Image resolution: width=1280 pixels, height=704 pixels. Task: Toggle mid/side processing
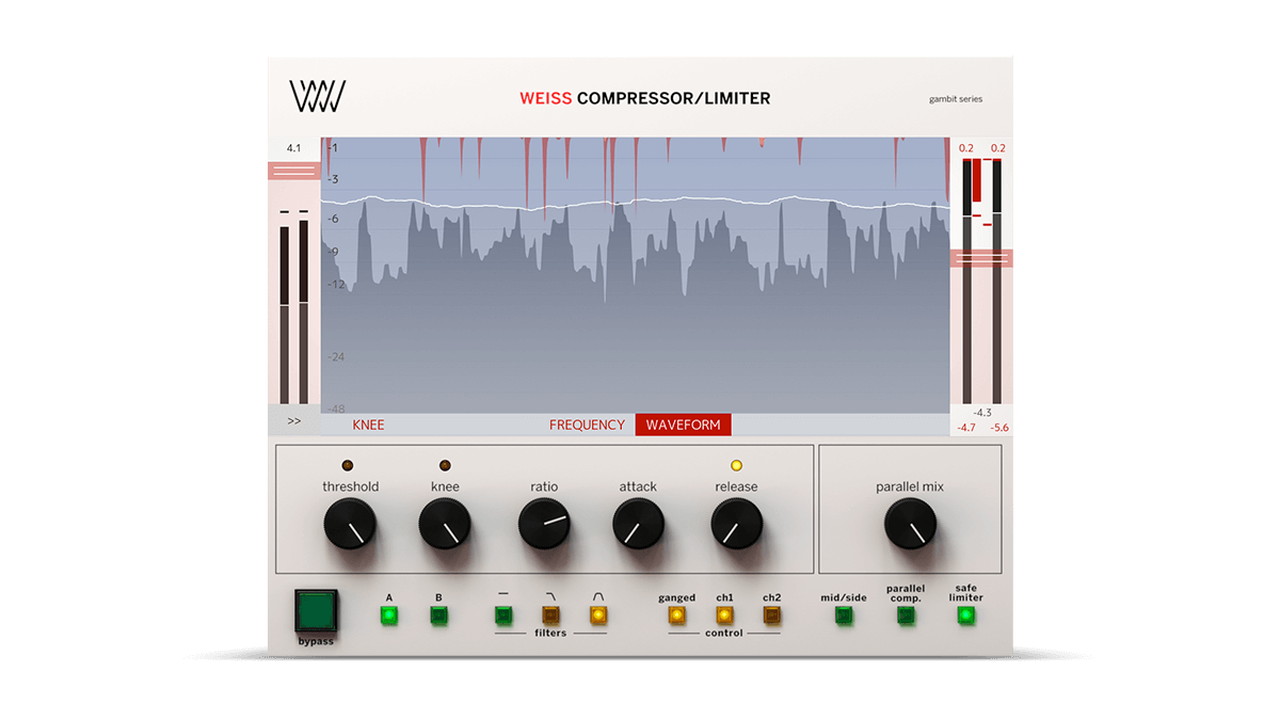(x=843, y=615)
